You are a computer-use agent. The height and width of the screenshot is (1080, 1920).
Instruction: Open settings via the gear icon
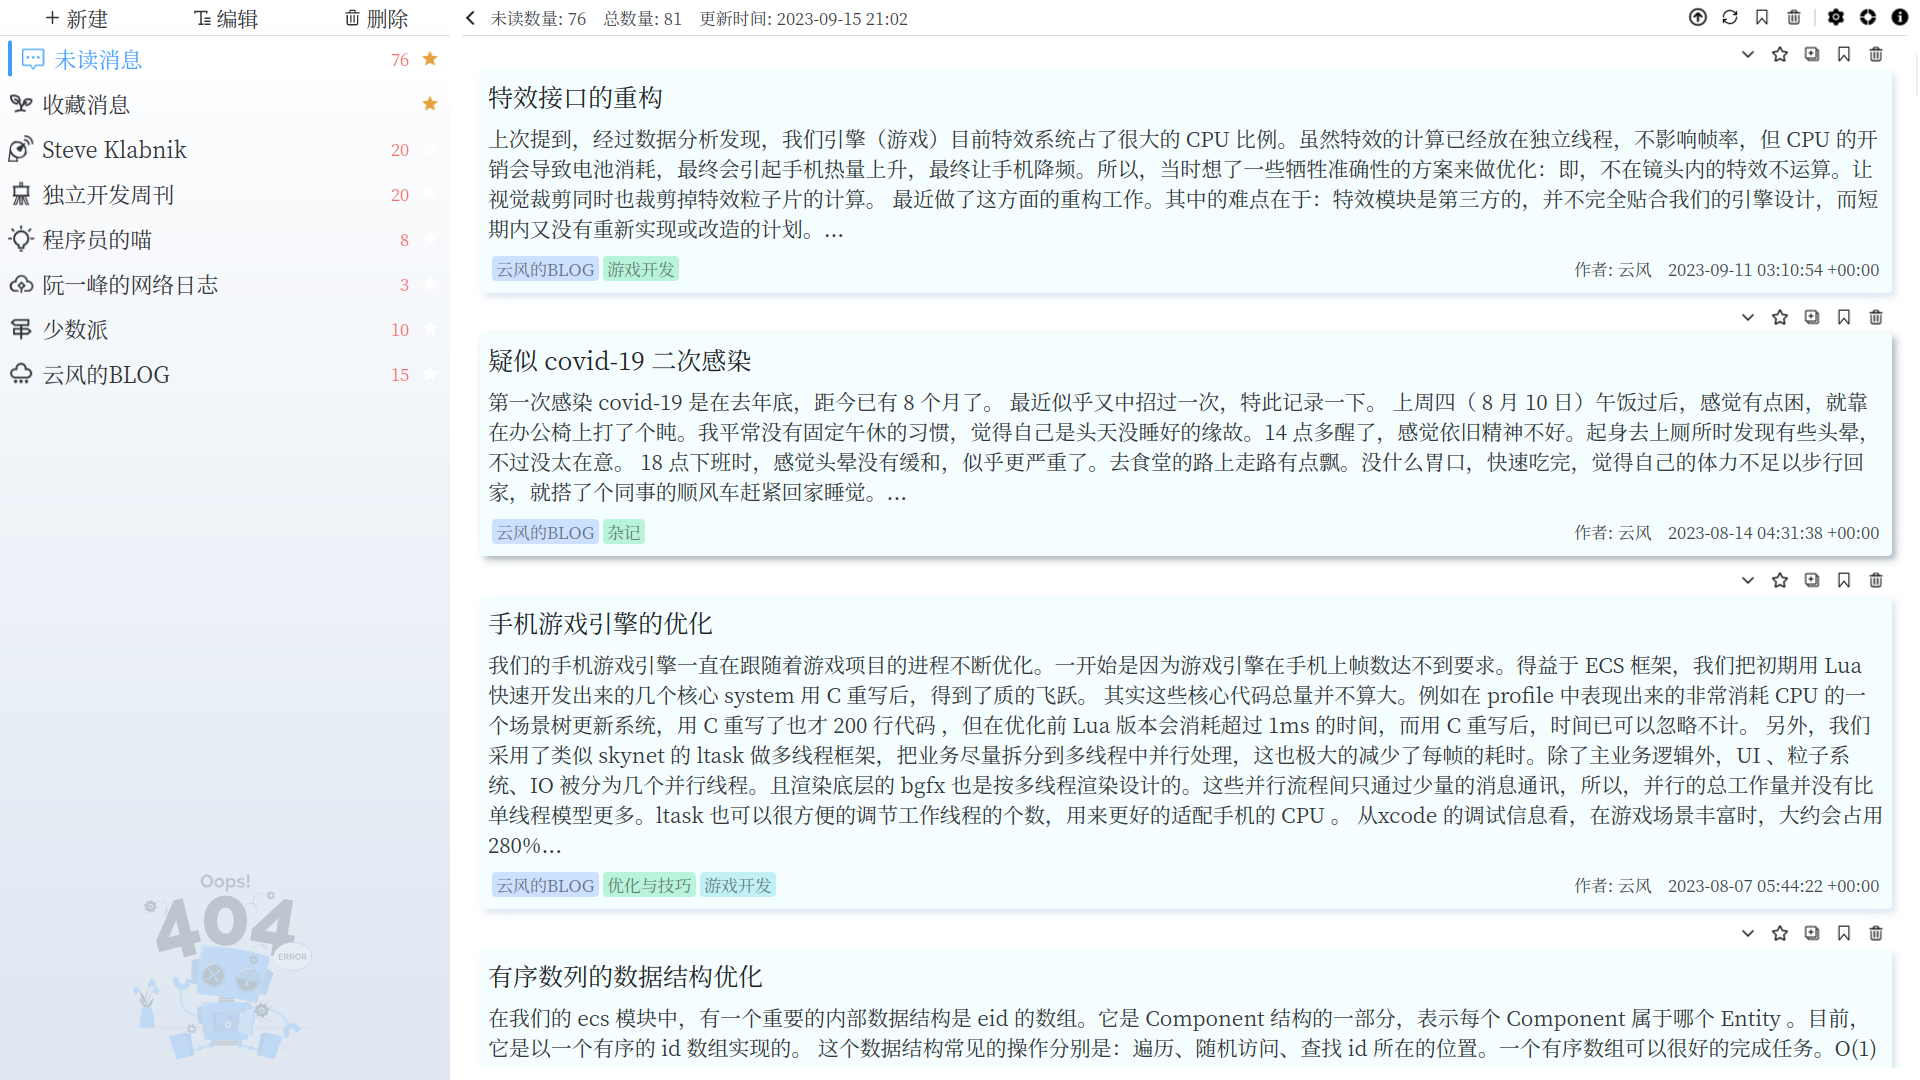[1836, 17]
